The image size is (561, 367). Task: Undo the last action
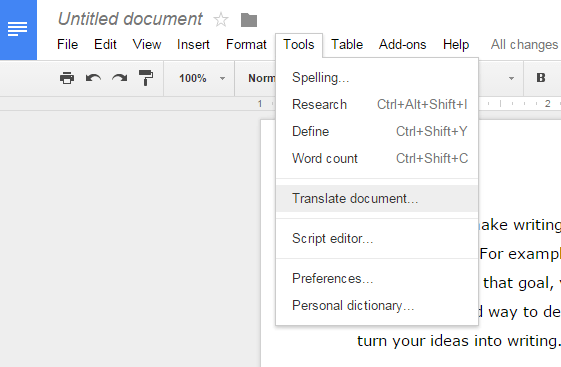tap(93, 78)
